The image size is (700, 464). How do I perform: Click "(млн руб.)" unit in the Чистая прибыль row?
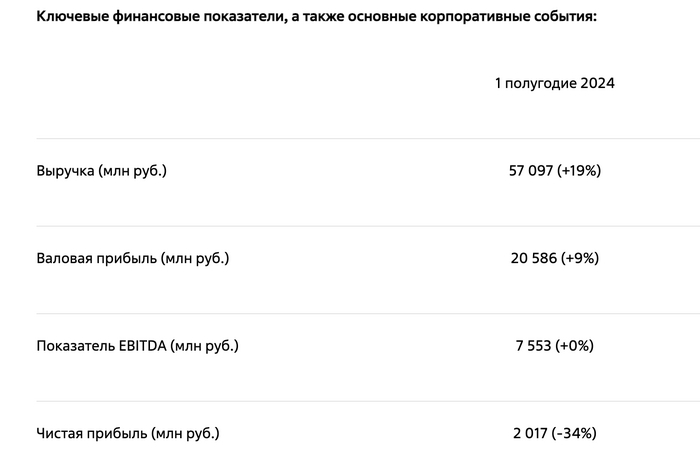pyautogui.click(x=184, y=433)
